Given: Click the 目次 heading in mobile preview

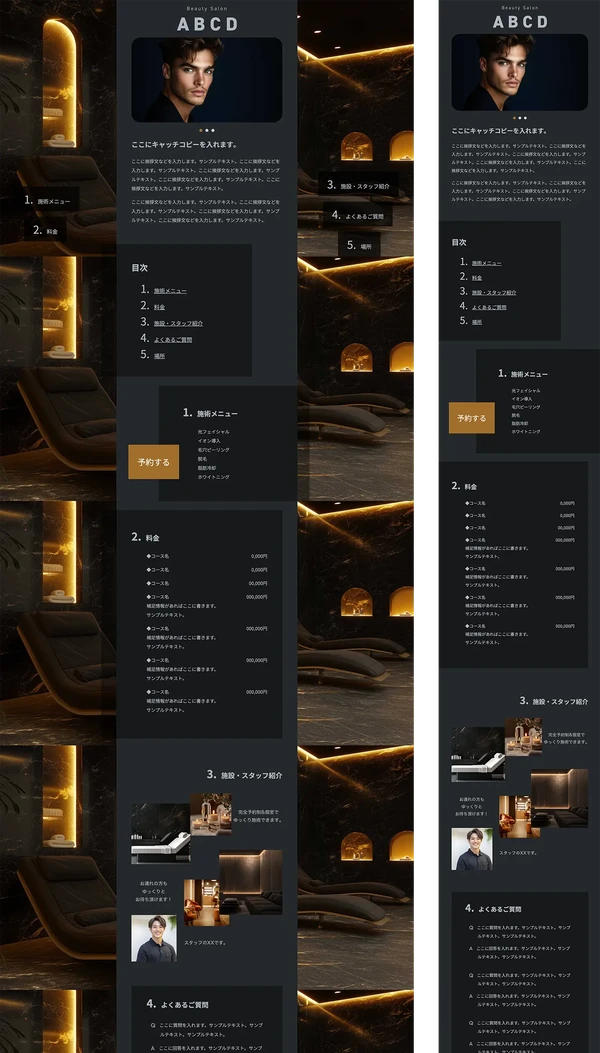Looking at the screenshot, I should 459,242.
